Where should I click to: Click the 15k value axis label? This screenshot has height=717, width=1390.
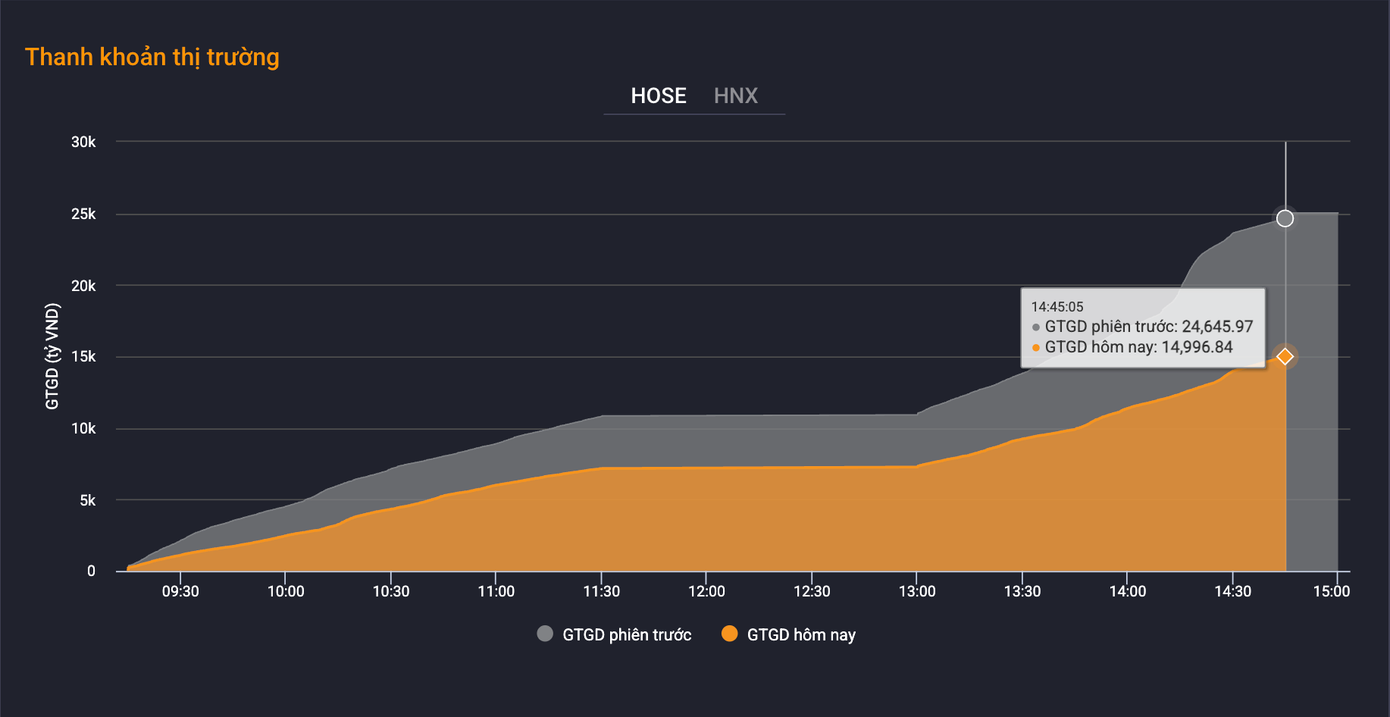pyautogui.click(x=83, y=357)
